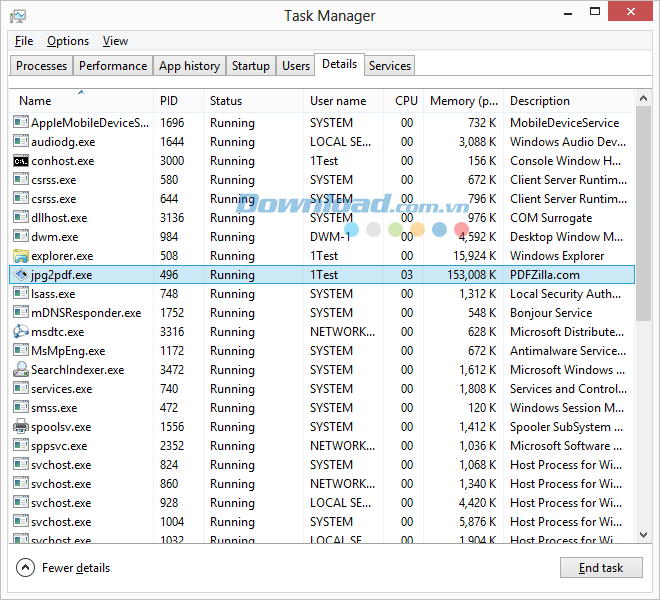The height and width of the screenshot is (600, 660).
Task: Click the SearchIndexer.exe magnifier icon
Action: (x=21, y=370)
